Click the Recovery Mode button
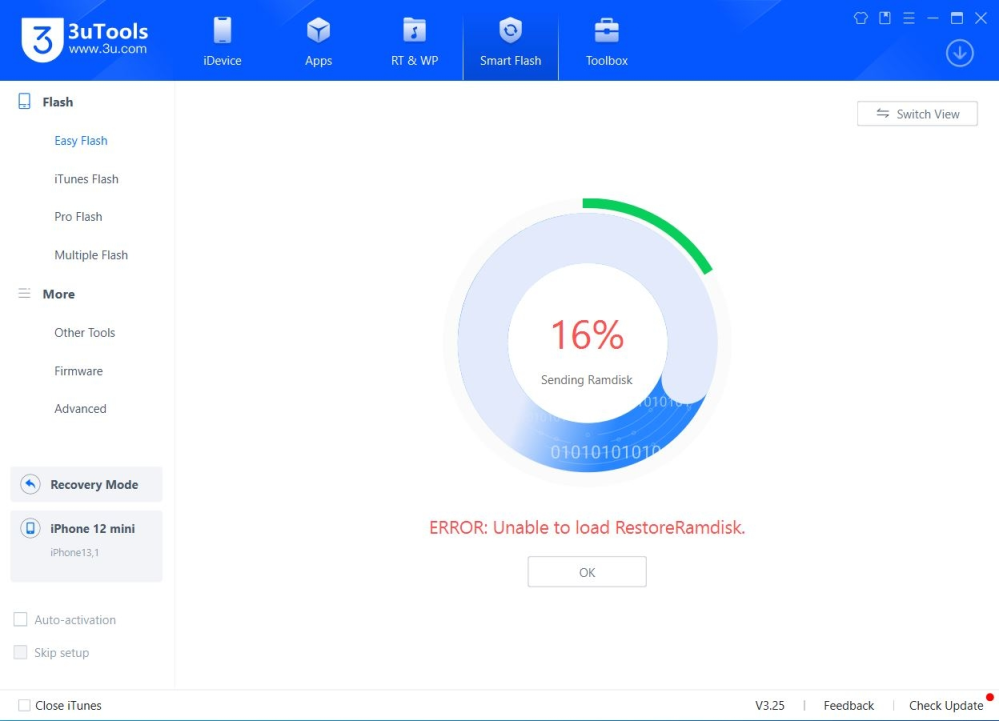 tap(87, 484)
